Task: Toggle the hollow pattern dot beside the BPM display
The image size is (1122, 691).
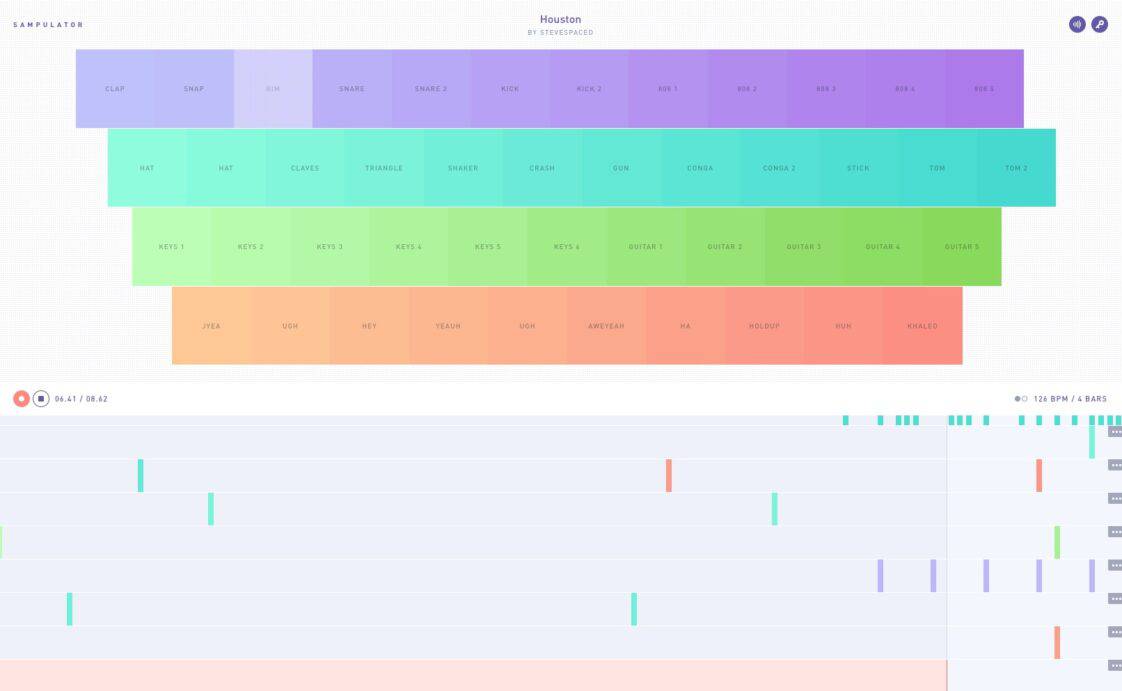Action: [x=1027, y=397]
